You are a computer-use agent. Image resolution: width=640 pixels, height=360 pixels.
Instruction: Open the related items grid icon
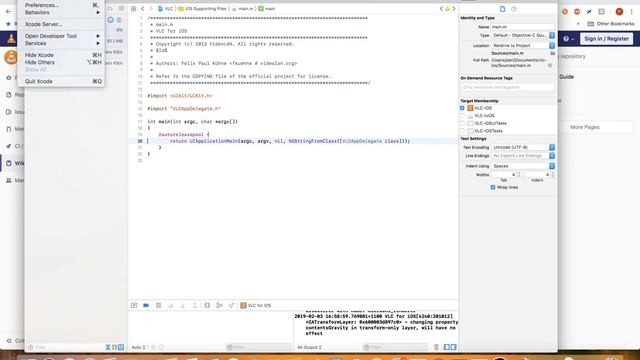click(133, 9)
